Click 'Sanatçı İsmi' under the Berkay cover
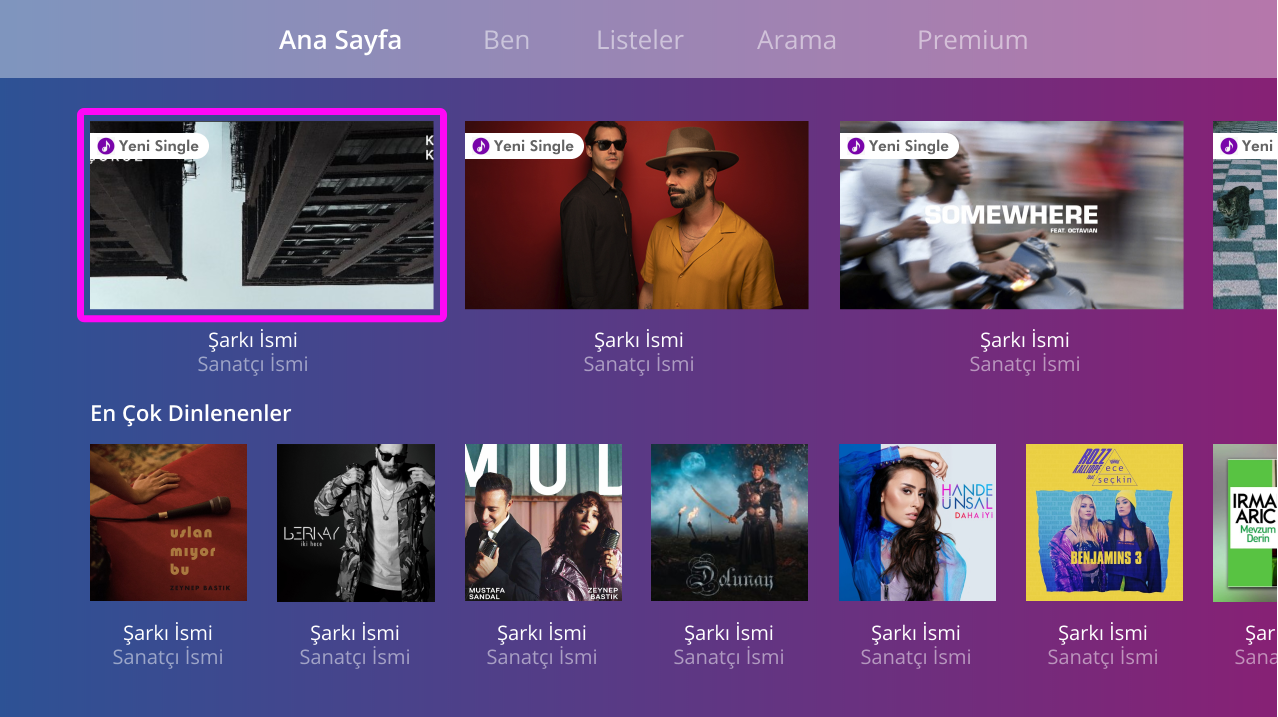Image resolution: width=1278 pixels, height=717 pixels. coord(355,657)
